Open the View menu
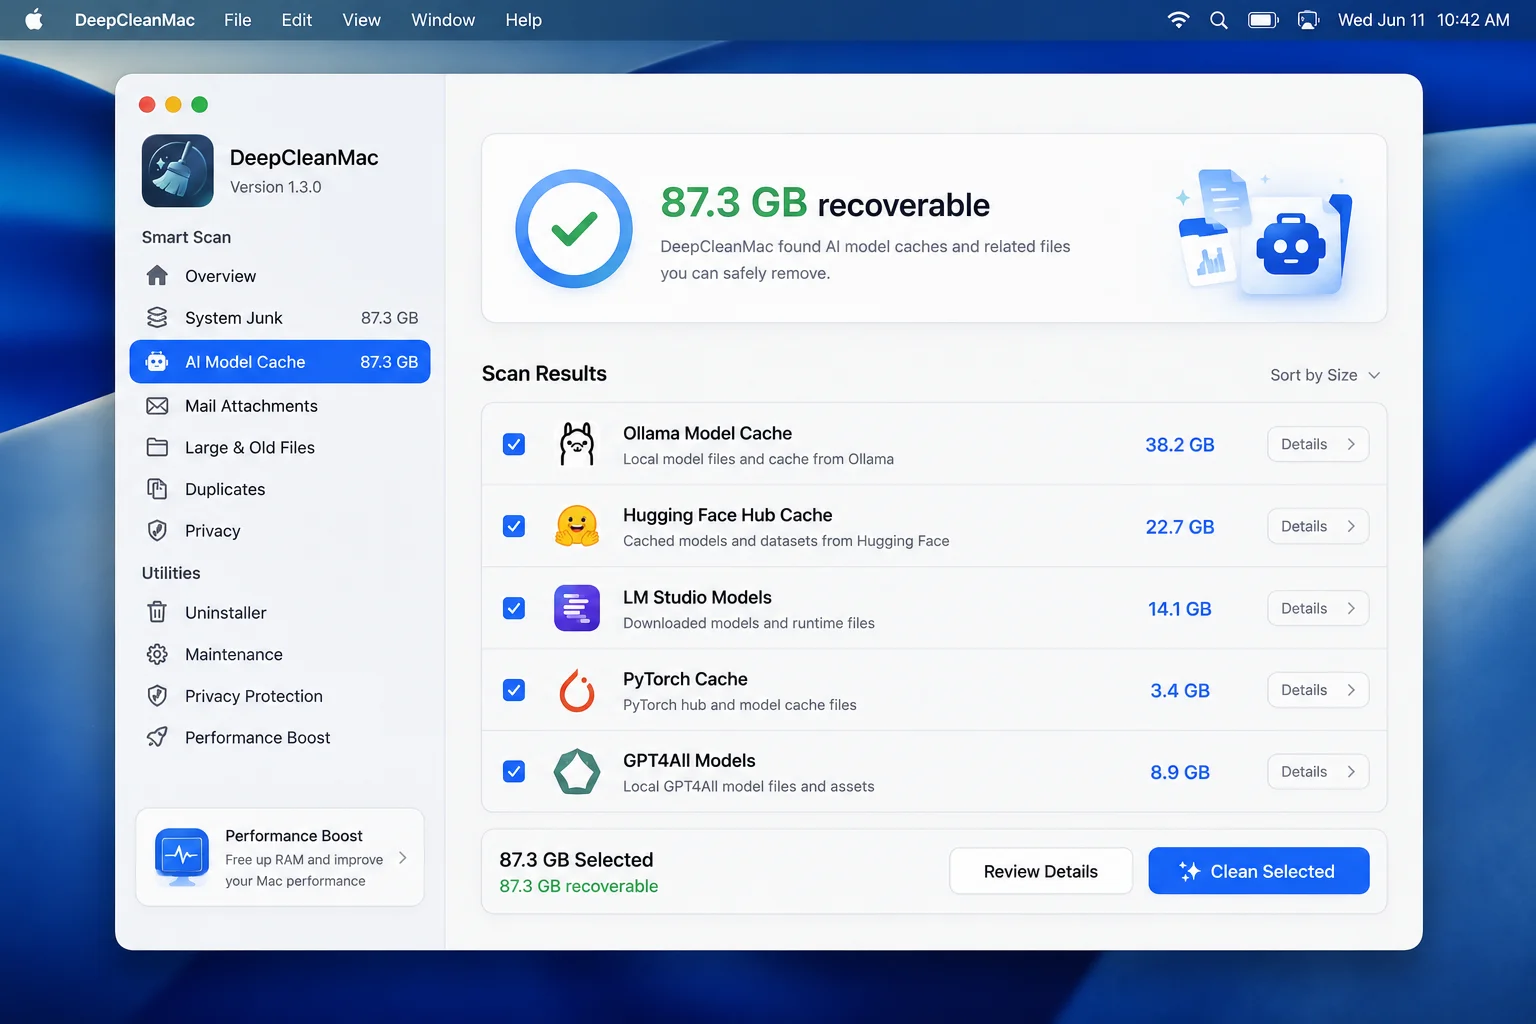Screen dimensions: 1536x1024 pyautogui.click(x=362, y=20)
